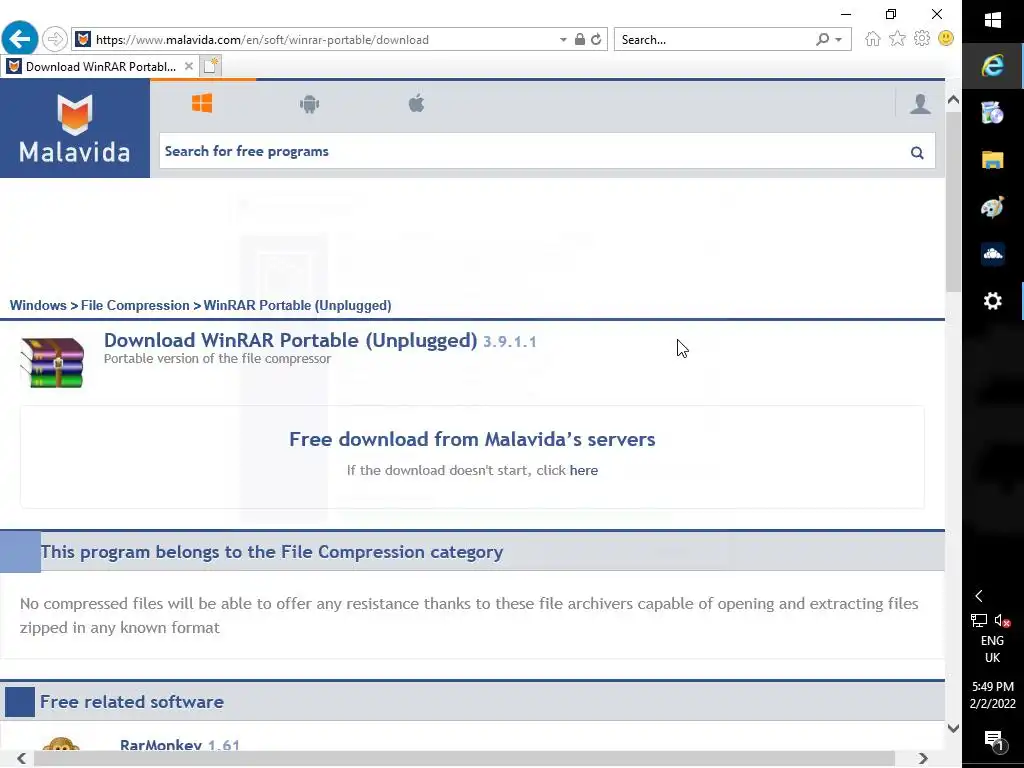Open a new browser tab

pos(211,66)
